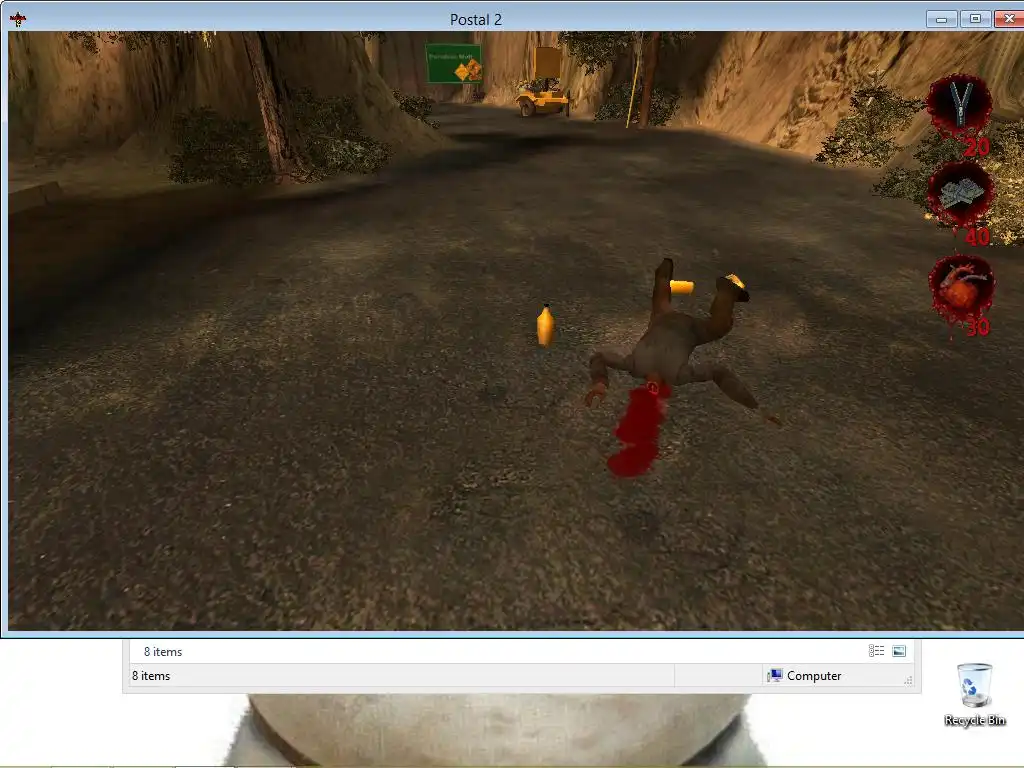Image resolution: width=1024 pixels, height=768 pixels.
Task: Click the Postal 2 window title icon
Action: tap(18, 19)
